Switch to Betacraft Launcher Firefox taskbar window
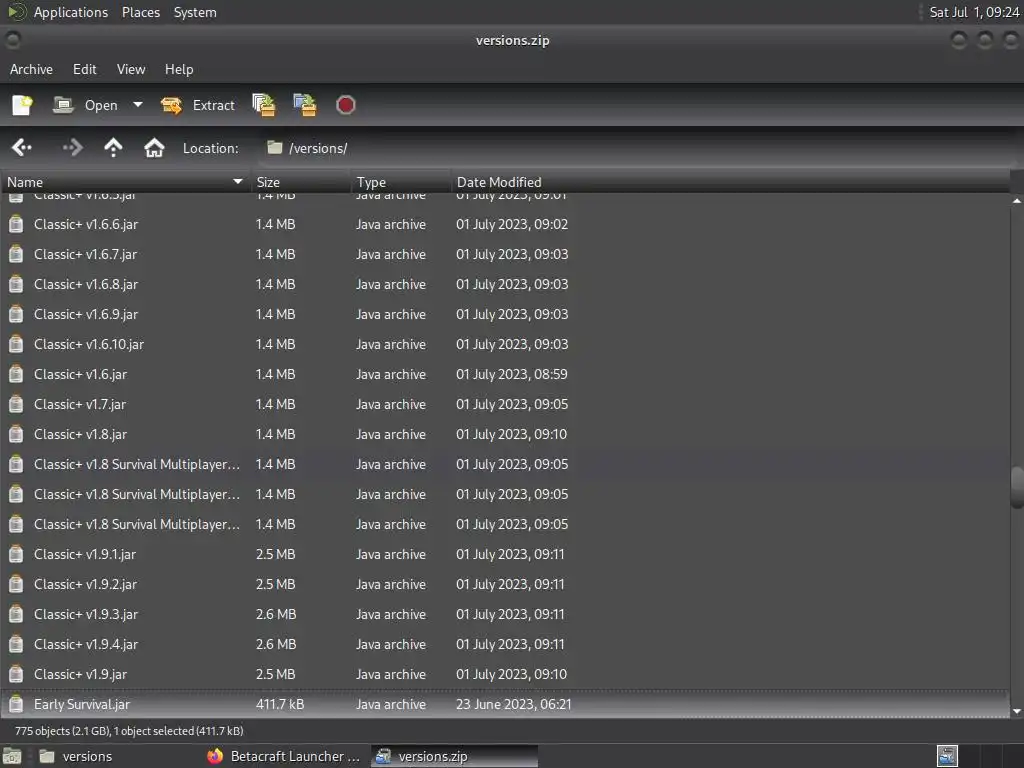Screen dimensions: 1024x768 (283, 756)
